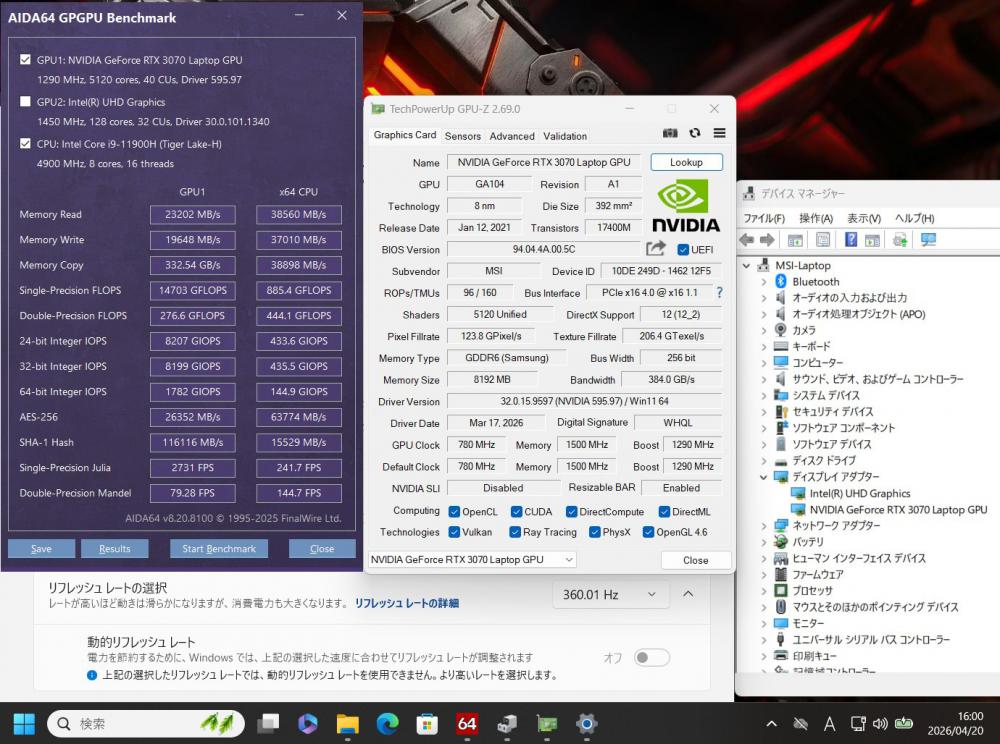Open the GPU-Z hamburger menu
The image size is (1000, 744).
coord(719,133)
